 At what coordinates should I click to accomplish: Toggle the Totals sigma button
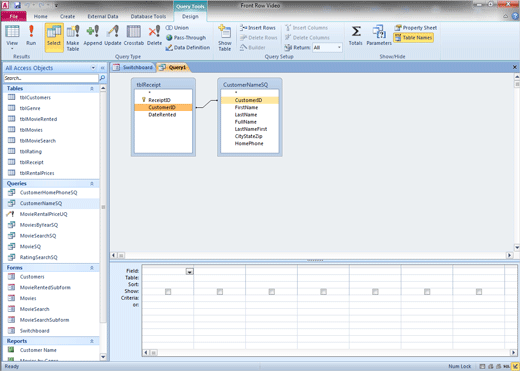356,35
